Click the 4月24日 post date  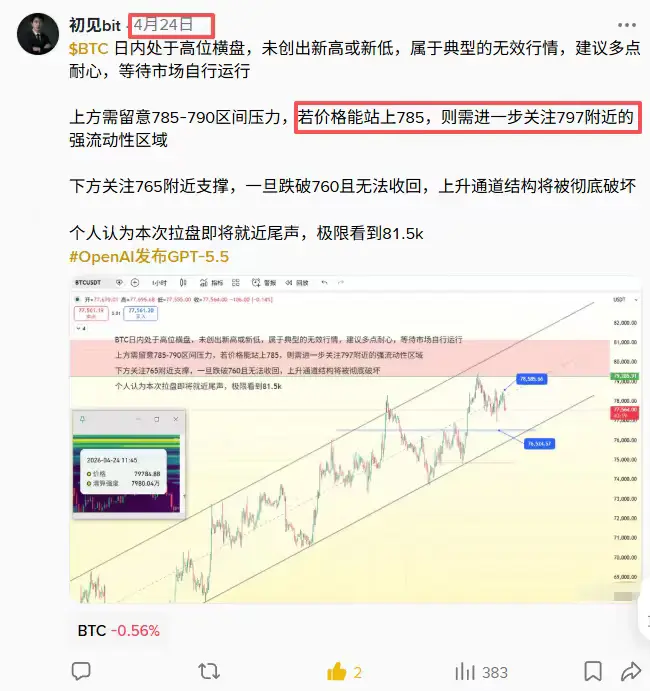tap(163, 25)
